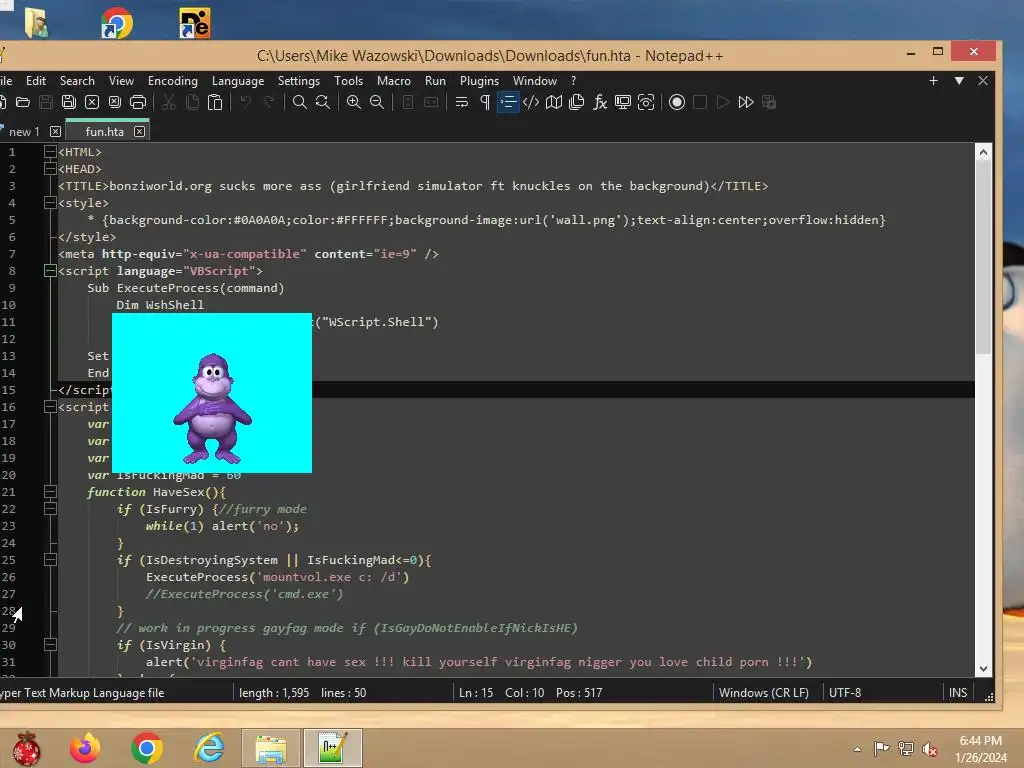Click the Save recorded macro icon
This screenshot has height=768, width=1024.
pos(769,102)
